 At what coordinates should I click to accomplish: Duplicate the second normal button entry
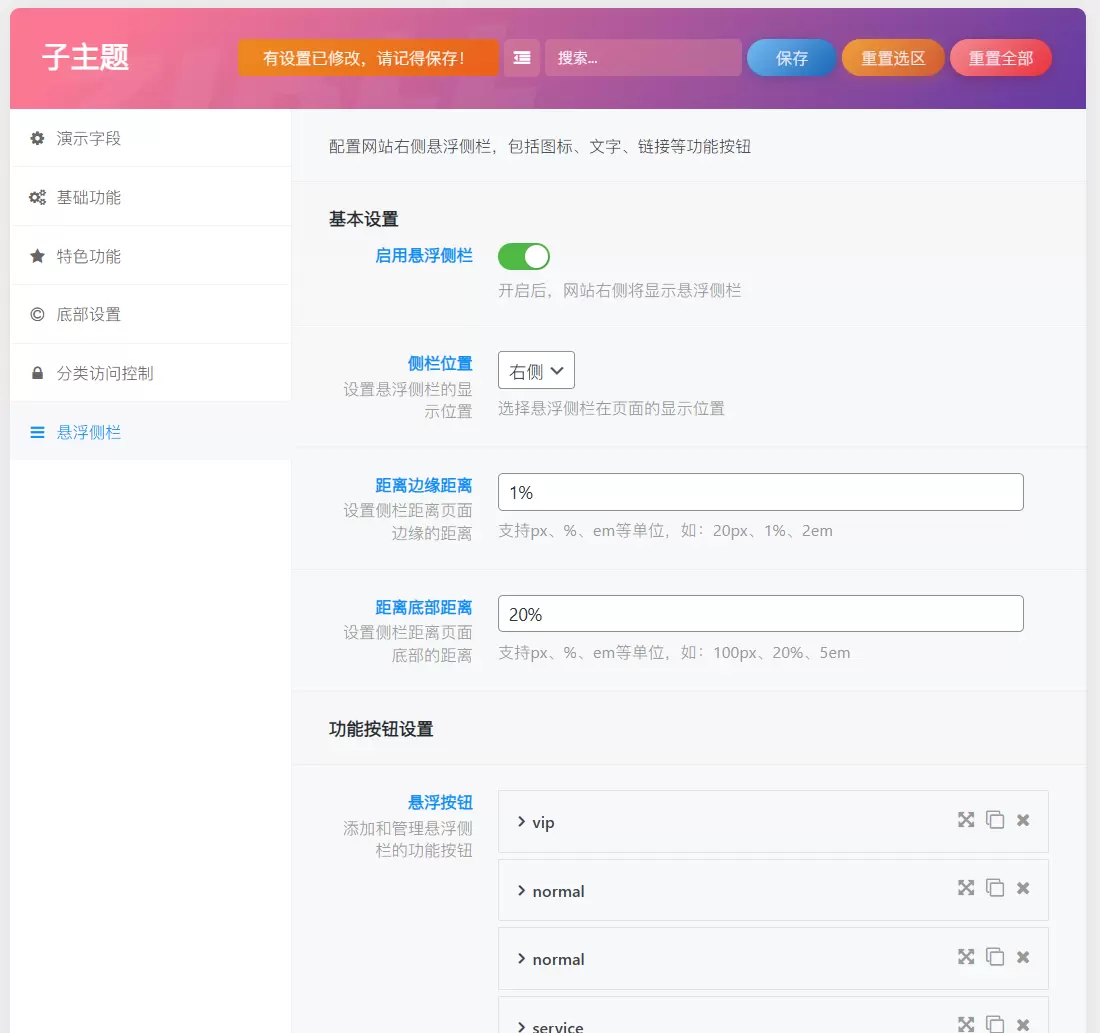pyautogui.click(x=995, y=957)
